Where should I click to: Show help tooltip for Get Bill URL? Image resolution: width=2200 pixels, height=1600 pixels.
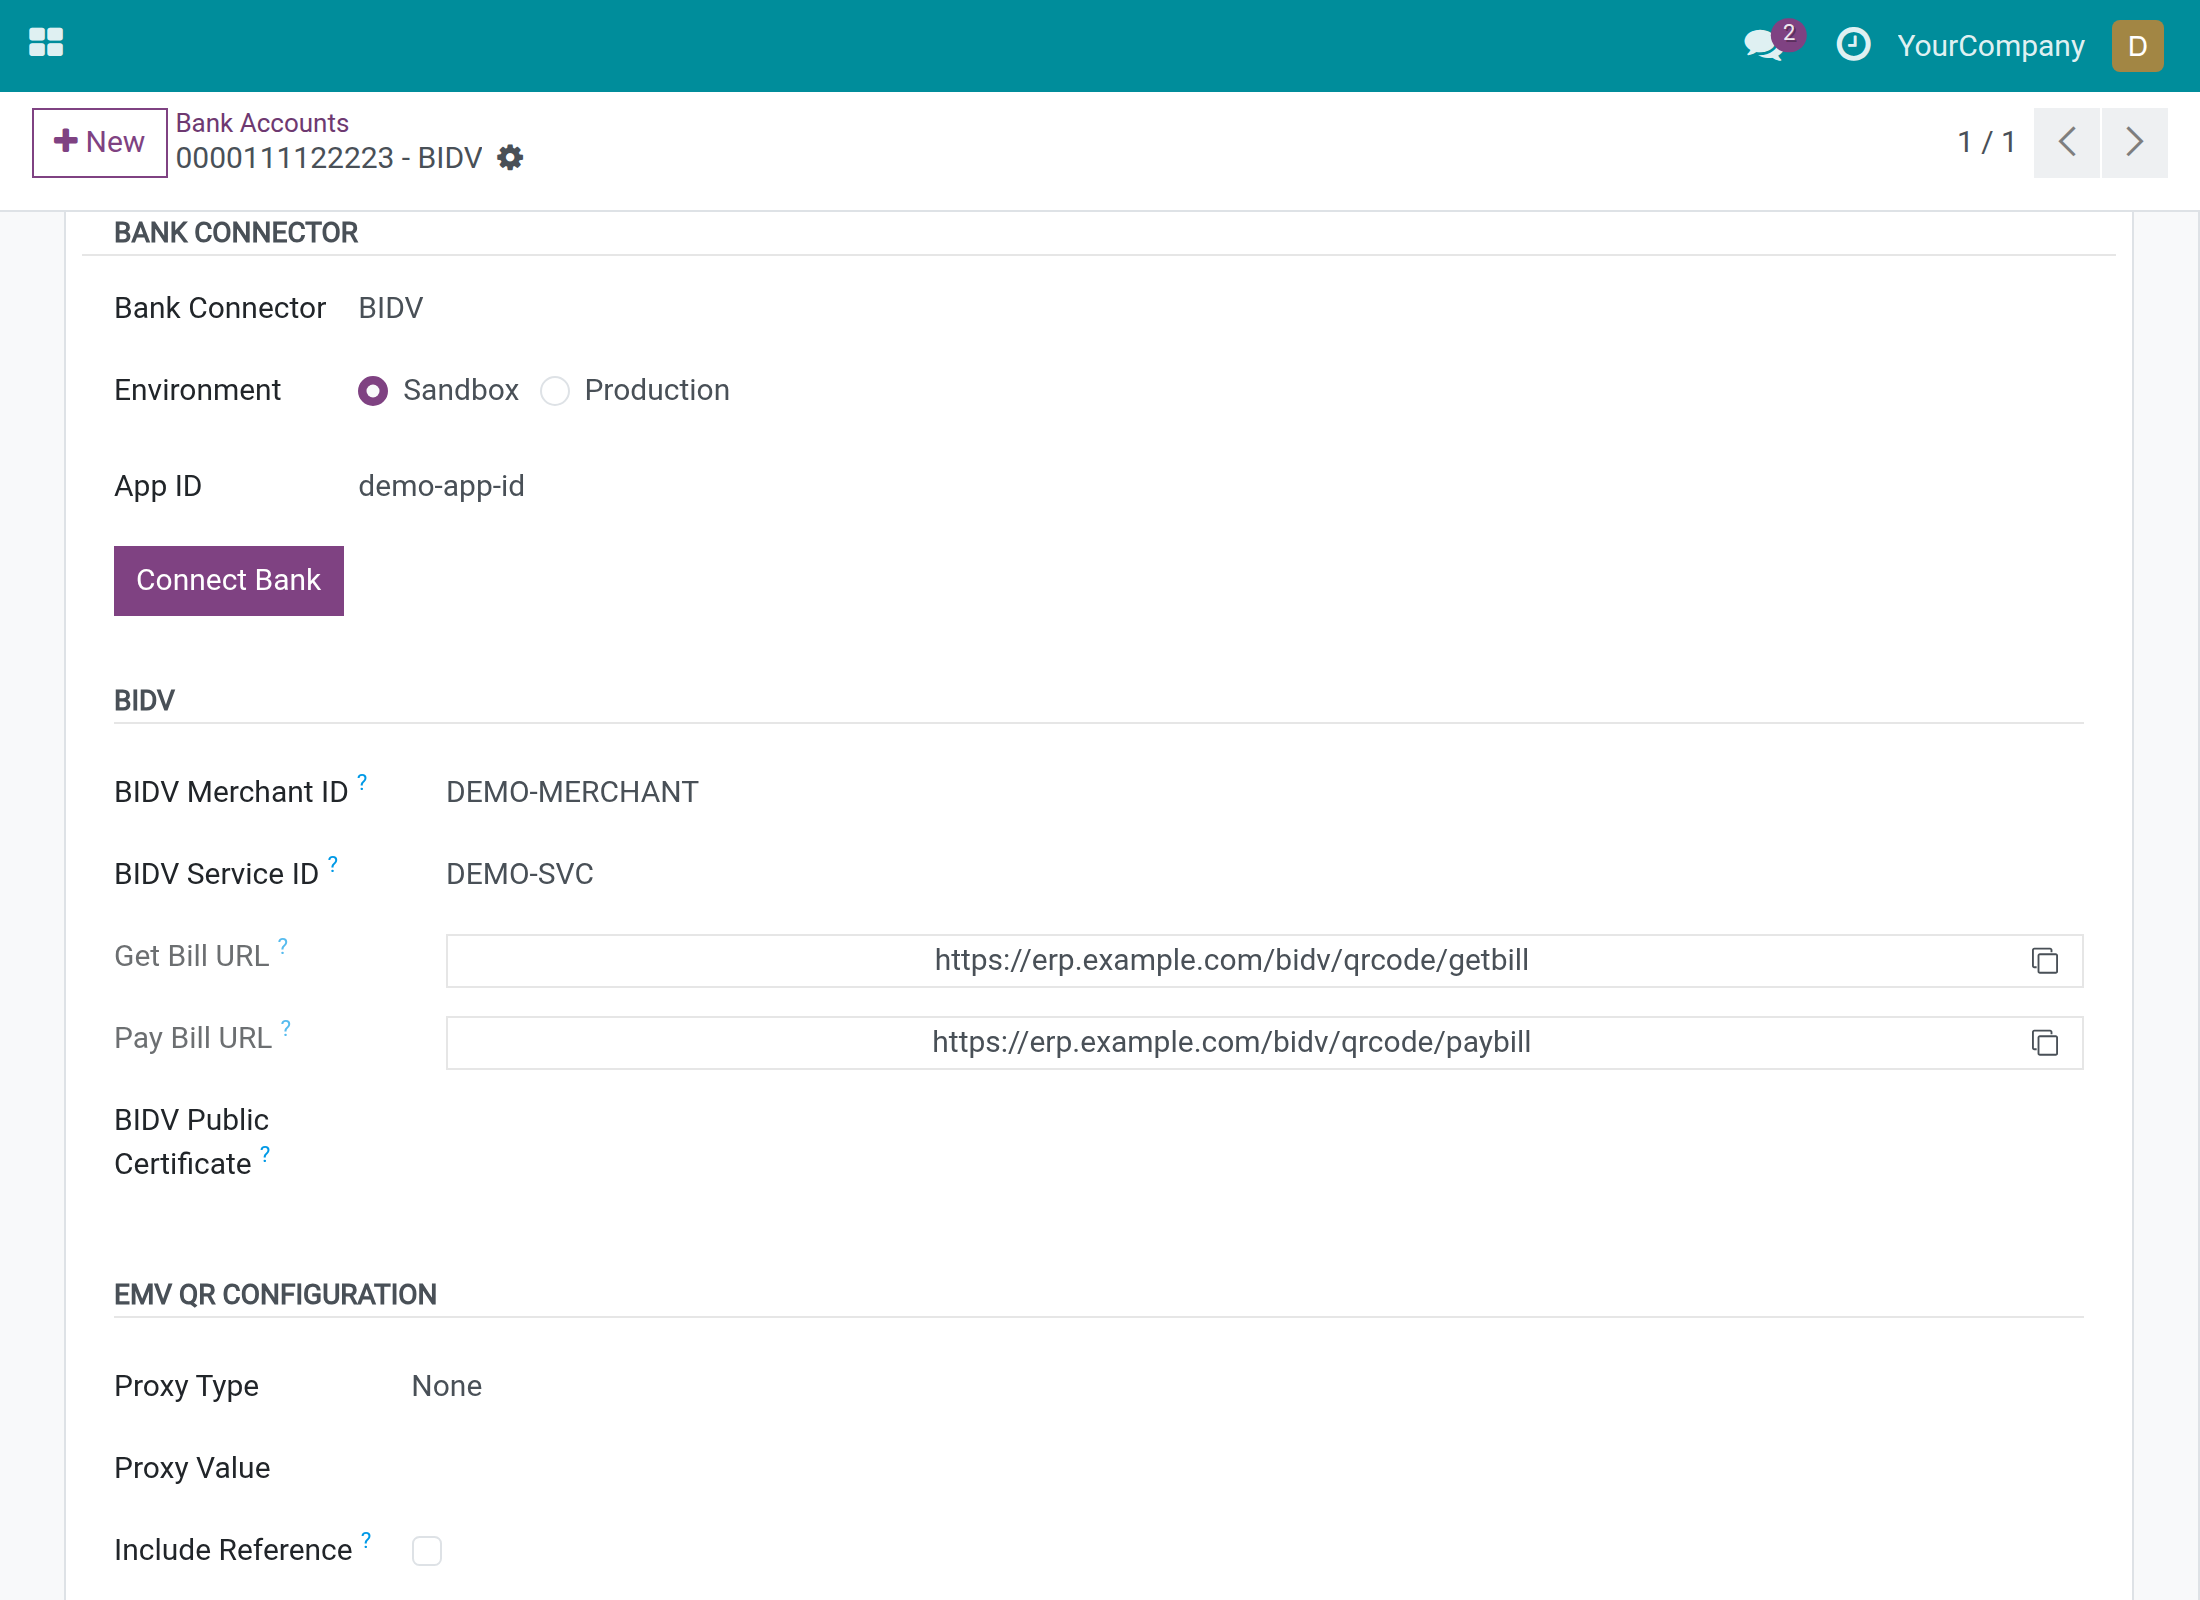[283, 946]
